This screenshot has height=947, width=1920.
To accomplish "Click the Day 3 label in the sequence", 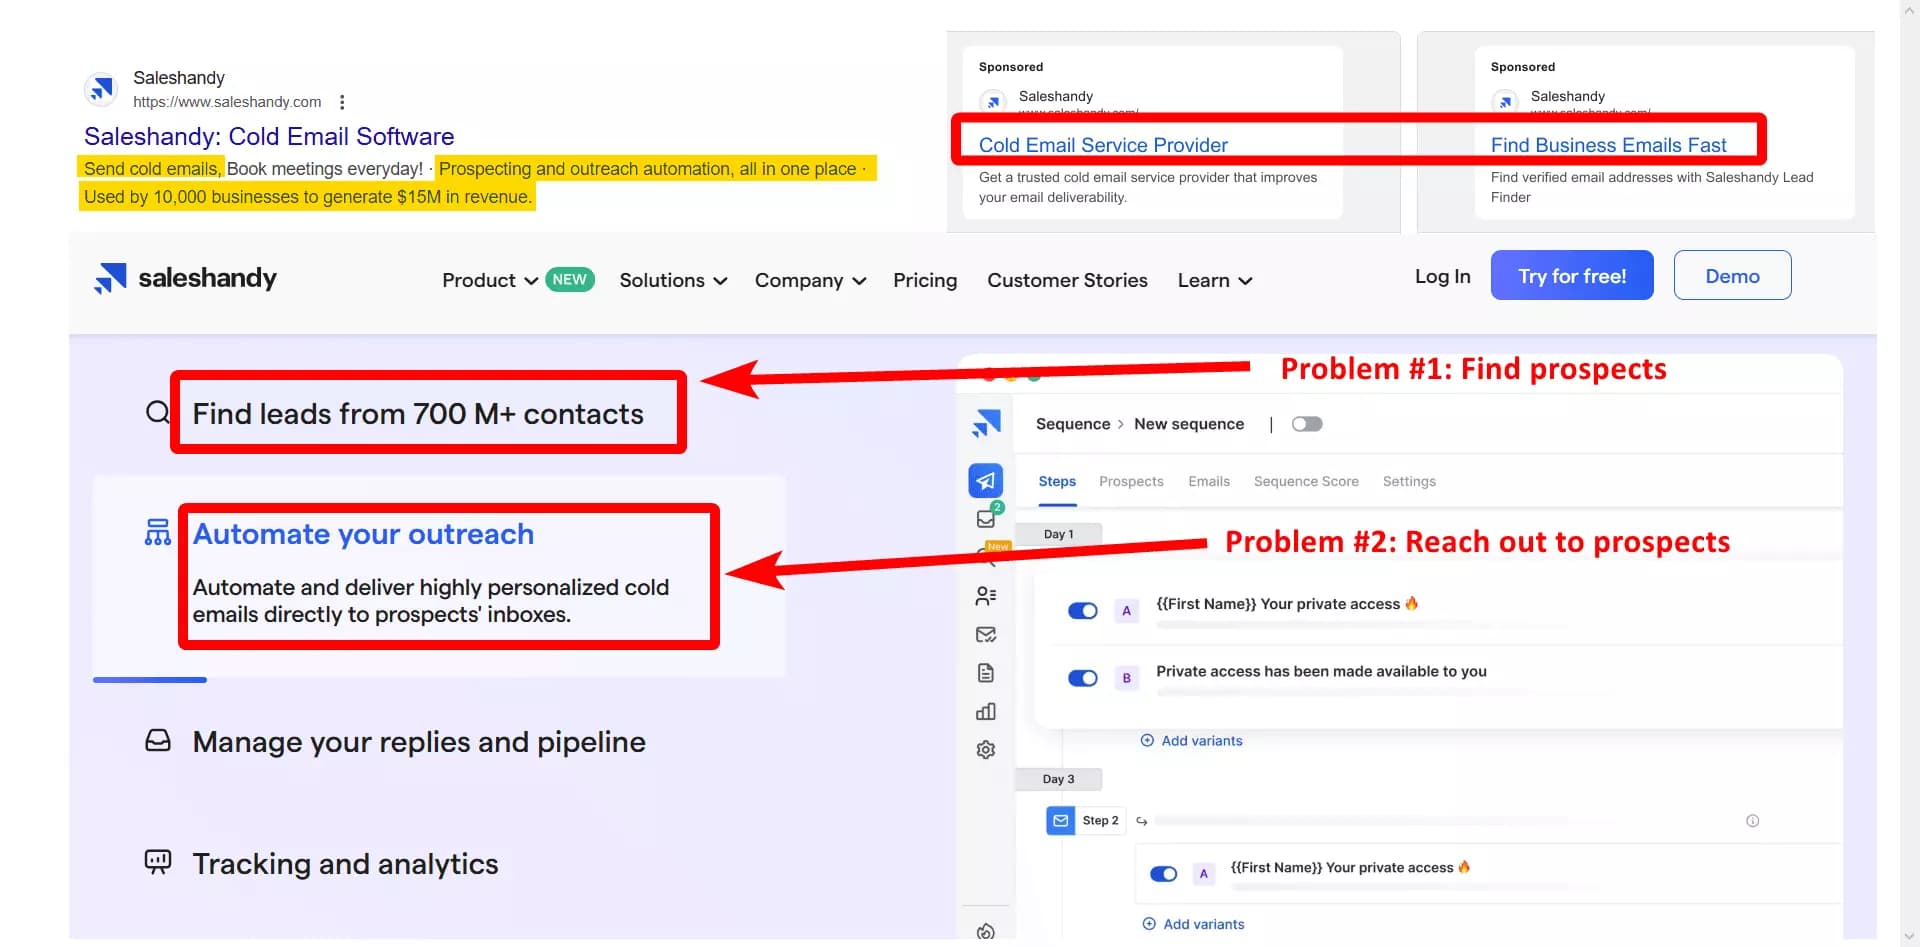I will click(x=1058, y=779).
